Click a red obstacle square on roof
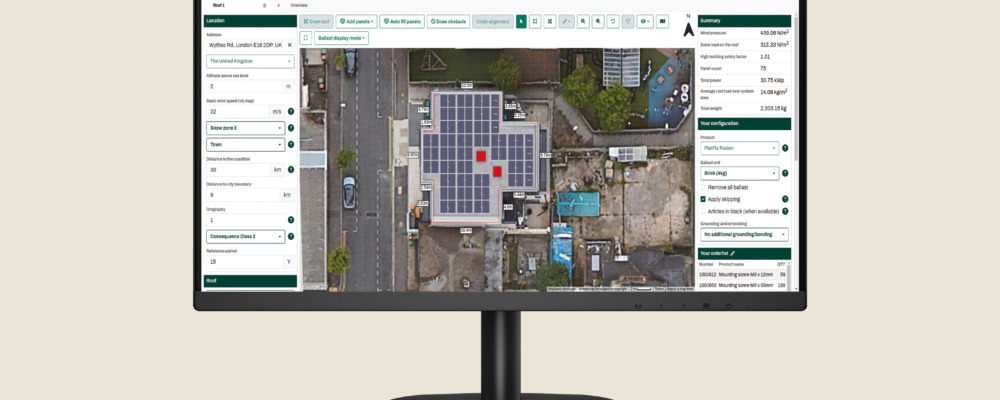Viewport: 1000px width, 400px height. [481, 156]
